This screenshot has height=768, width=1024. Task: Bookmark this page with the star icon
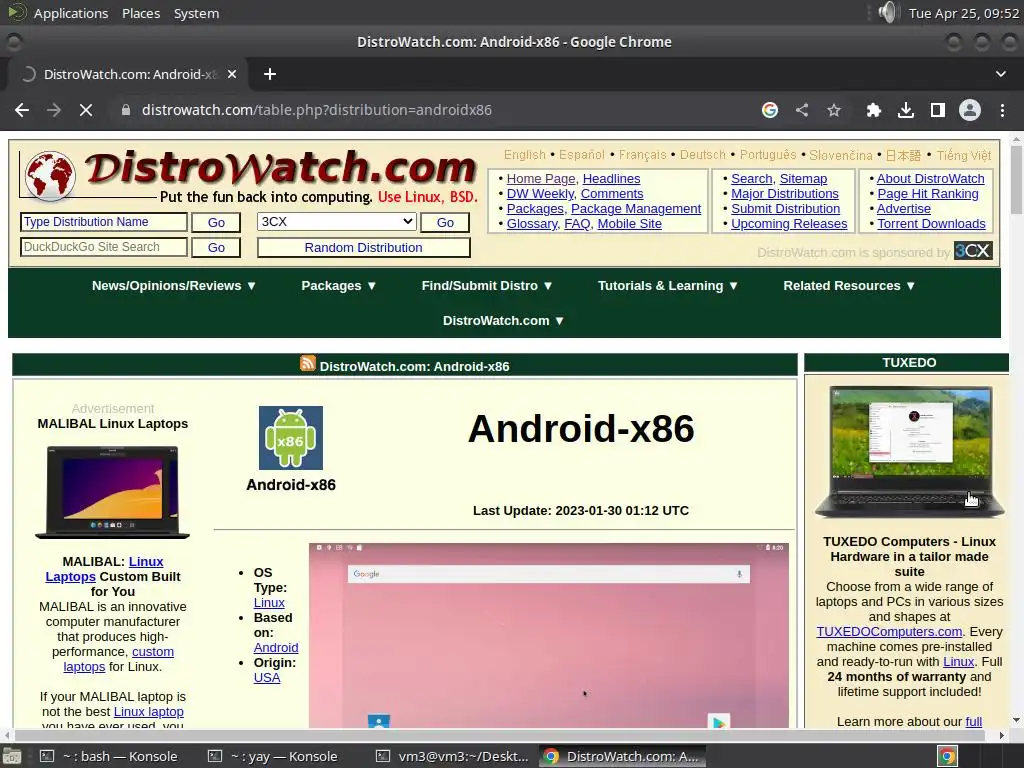click(834, 110)
